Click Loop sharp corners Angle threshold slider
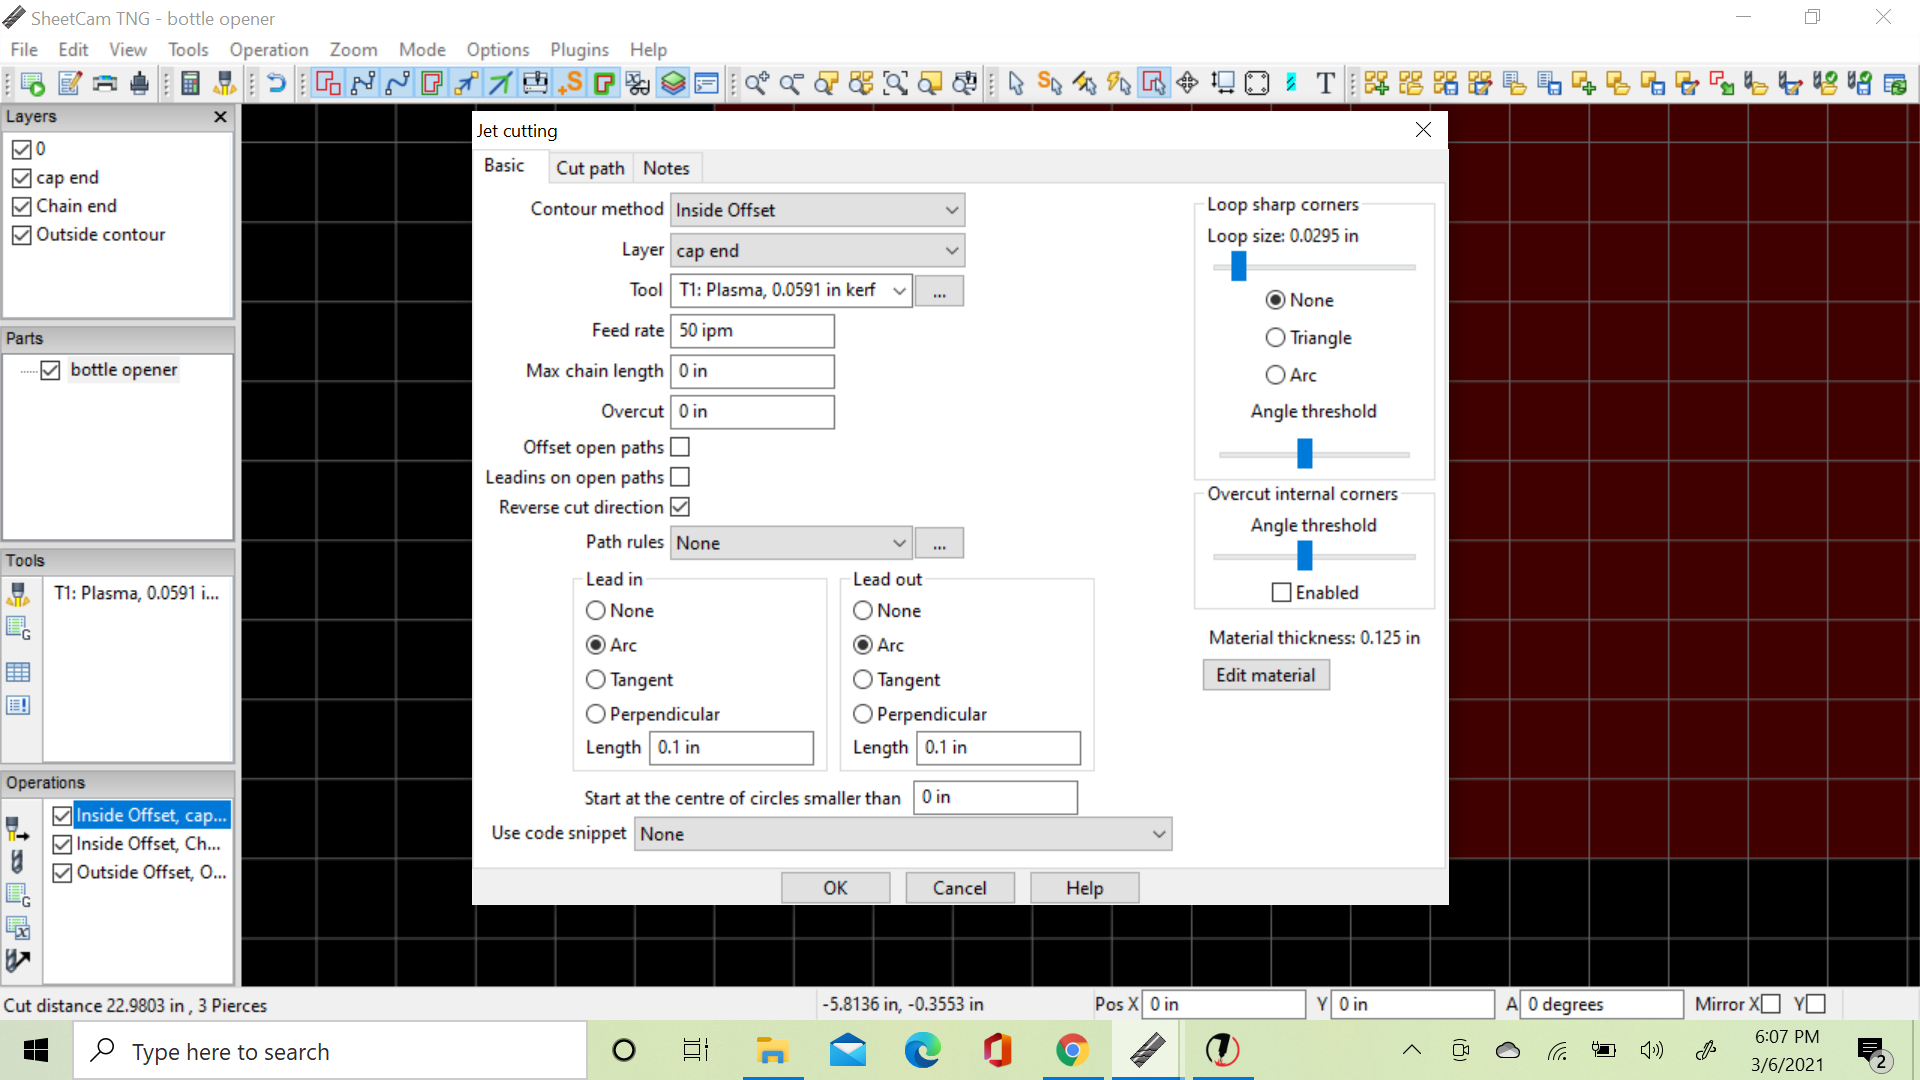This screenshot has width=1920, height=1080. [x=1305, y=454]
